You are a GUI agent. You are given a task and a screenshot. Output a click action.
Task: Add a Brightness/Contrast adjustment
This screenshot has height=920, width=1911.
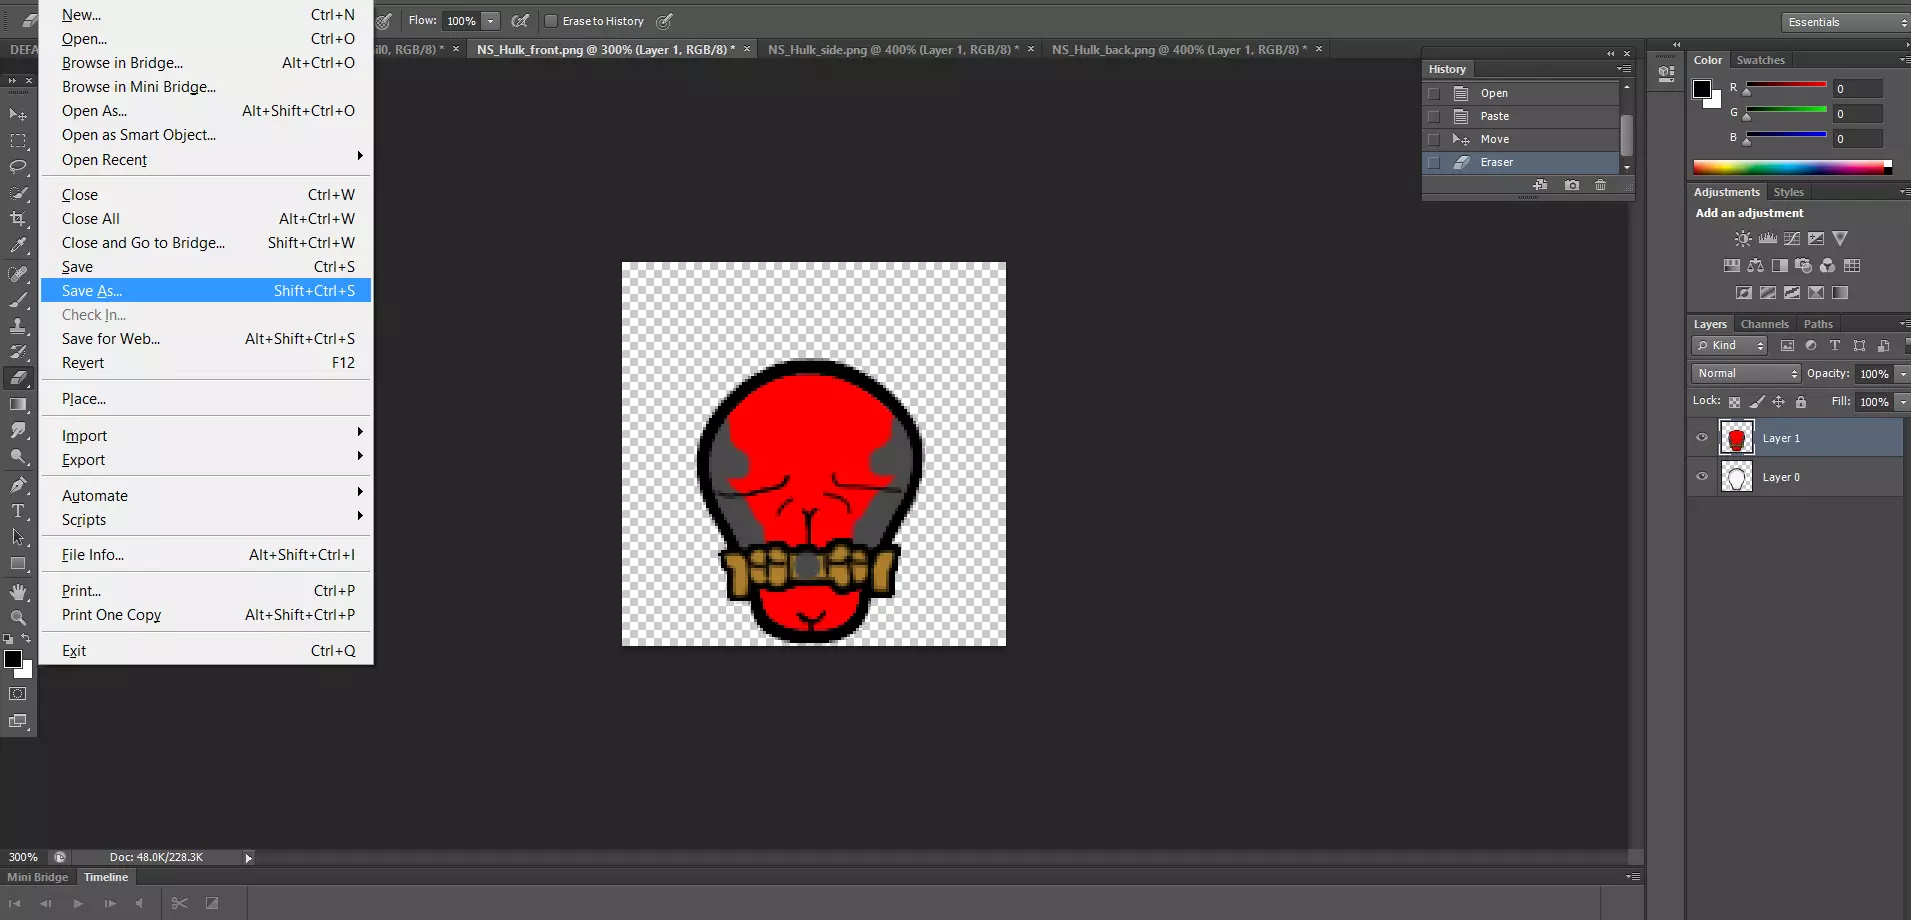[x=1743, y=238]
